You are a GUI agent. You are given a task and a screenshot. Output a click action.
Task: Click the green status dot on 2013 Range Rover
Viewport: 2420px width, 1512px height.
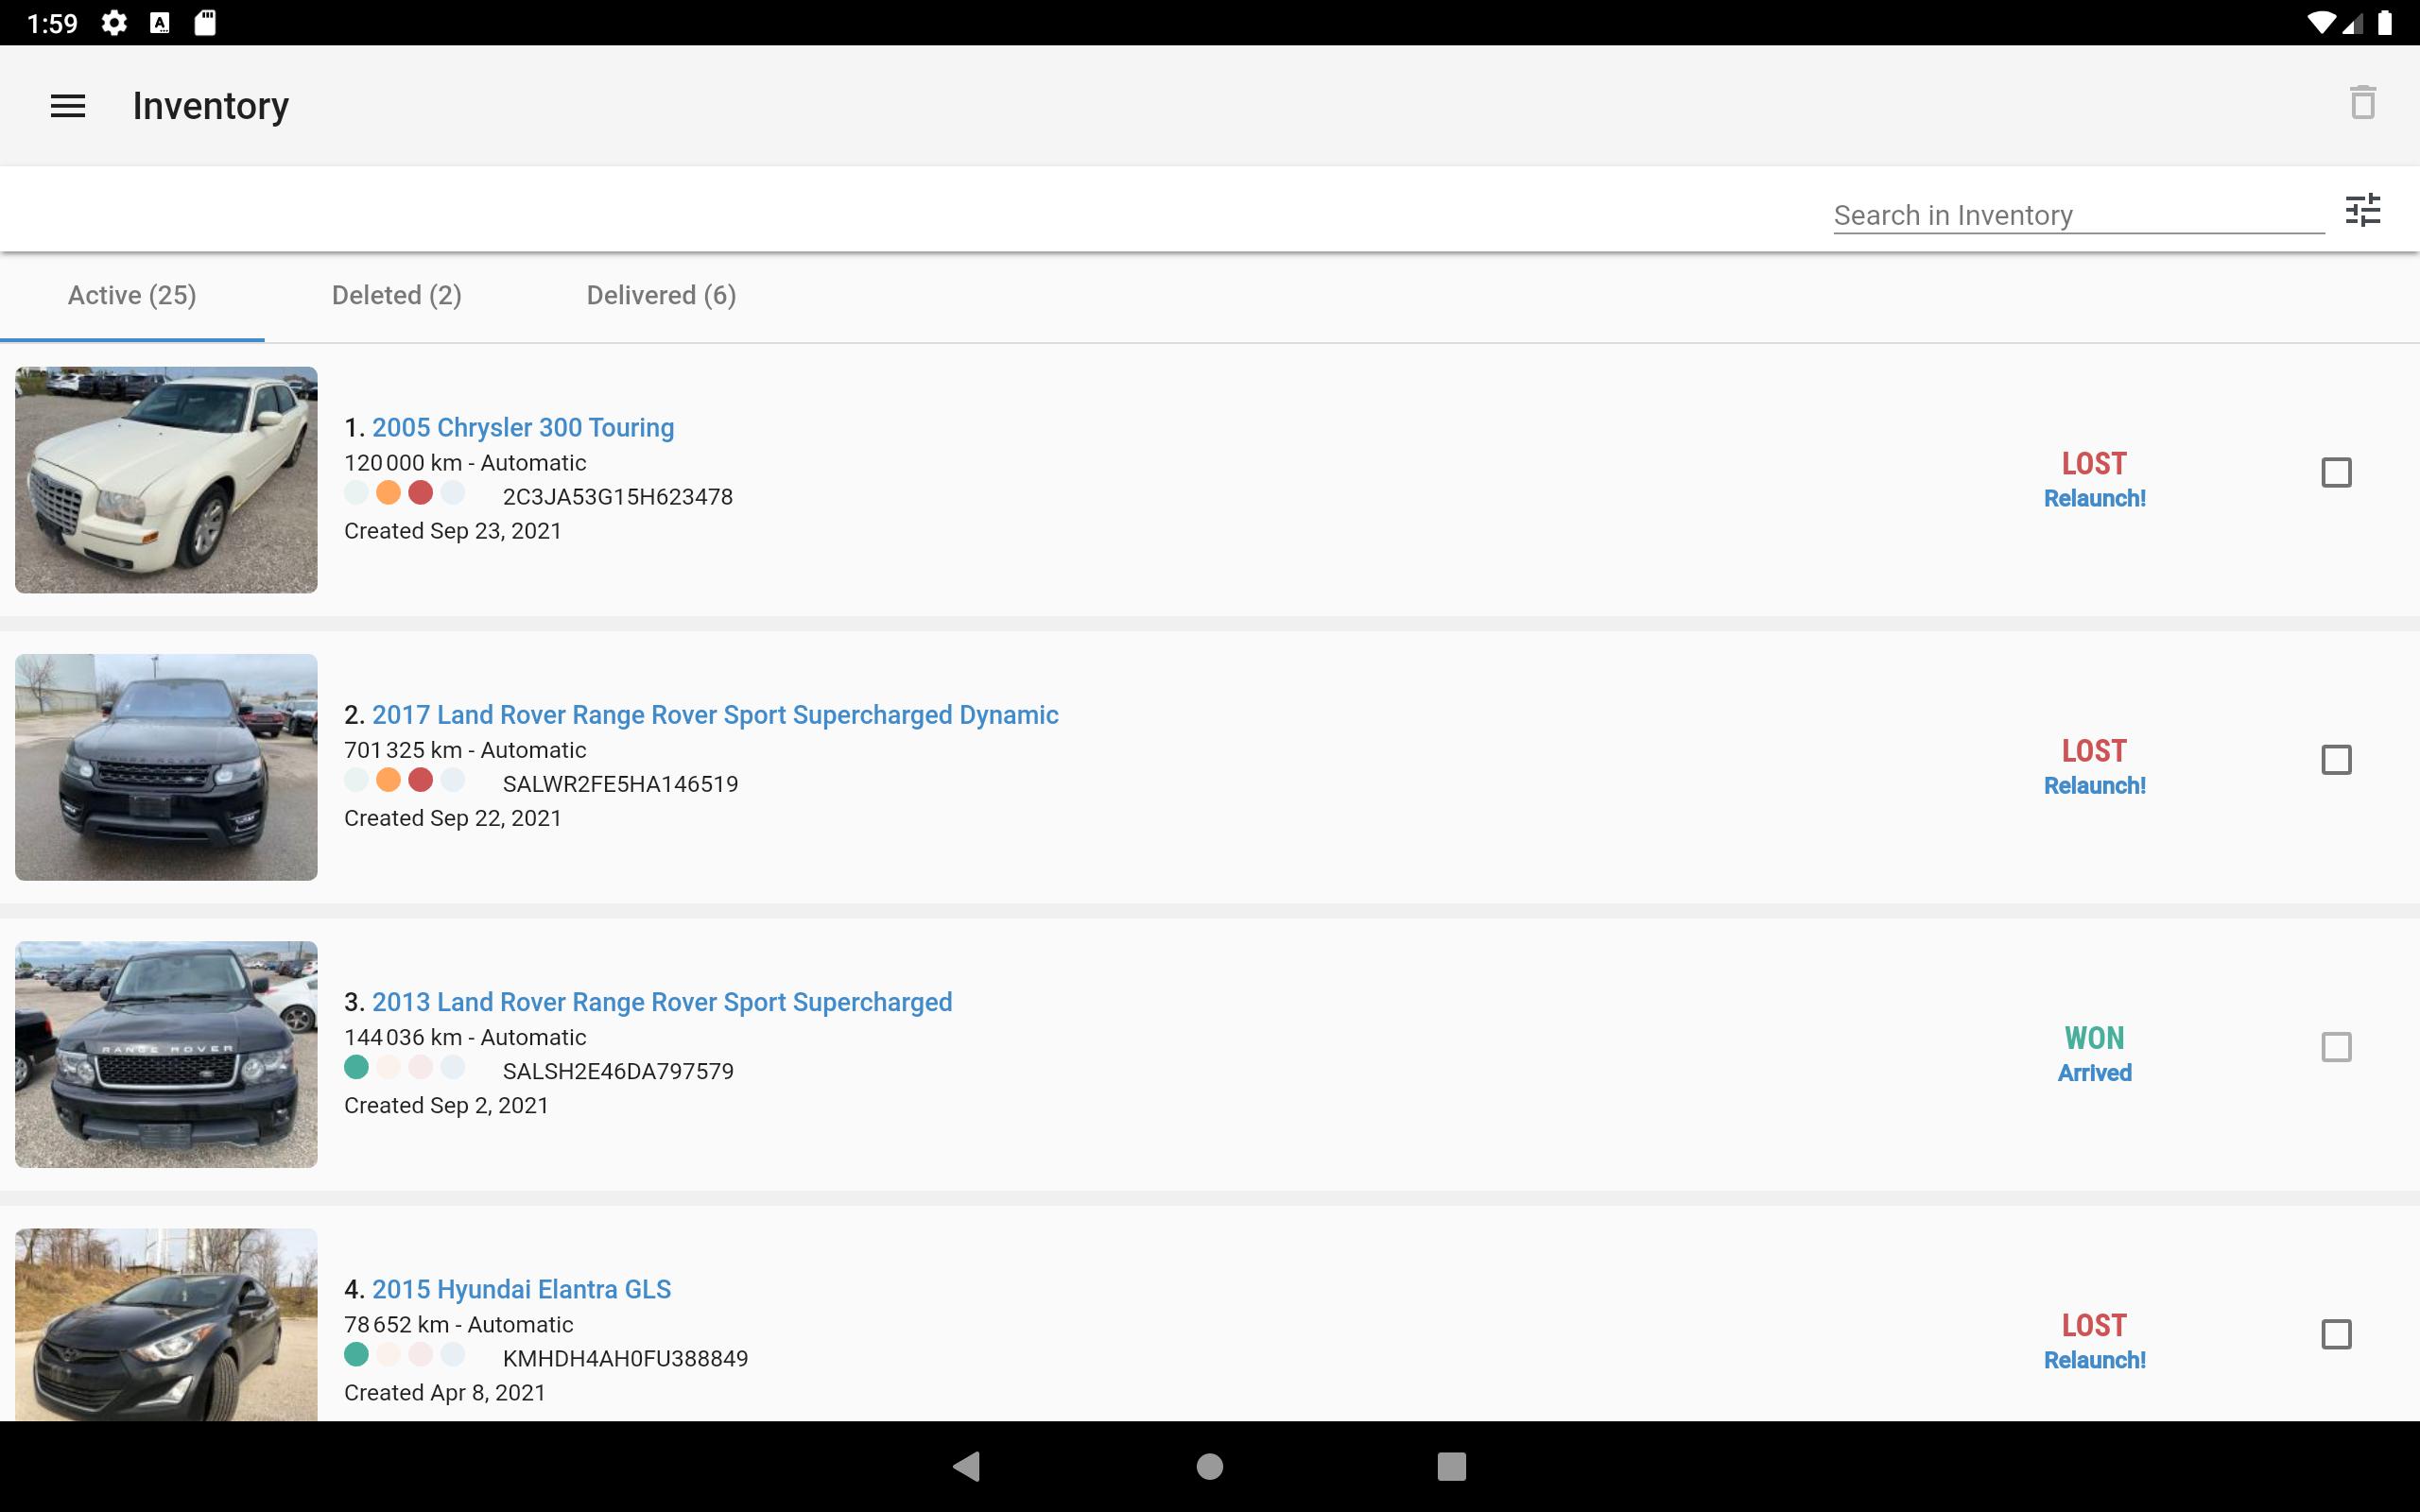(356, 1067)
